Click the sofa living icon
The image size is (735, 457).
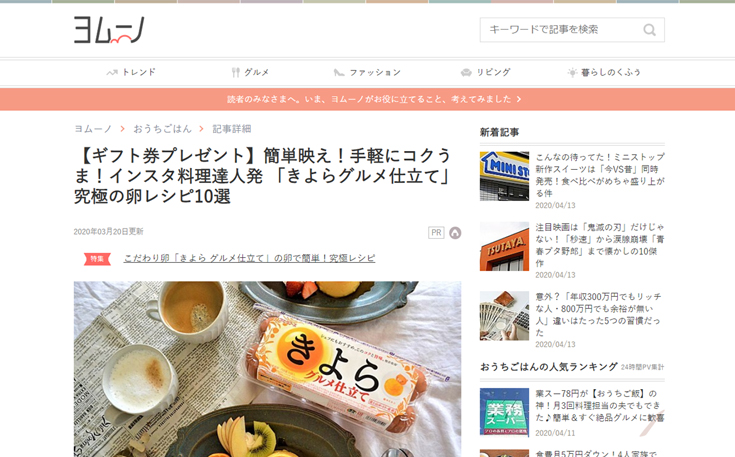(466, 73)
